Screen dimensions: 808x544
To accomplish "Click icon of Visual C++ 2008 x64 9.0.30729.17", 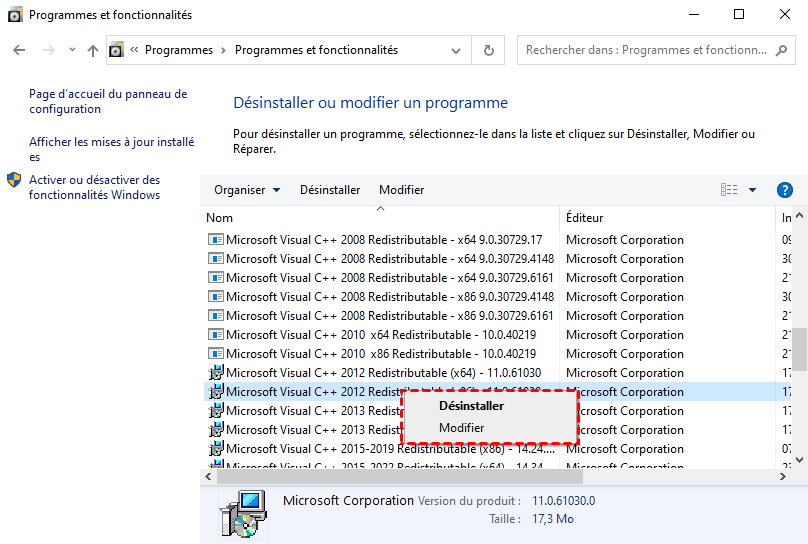I will pyautogui.click(x=215, y=240).
